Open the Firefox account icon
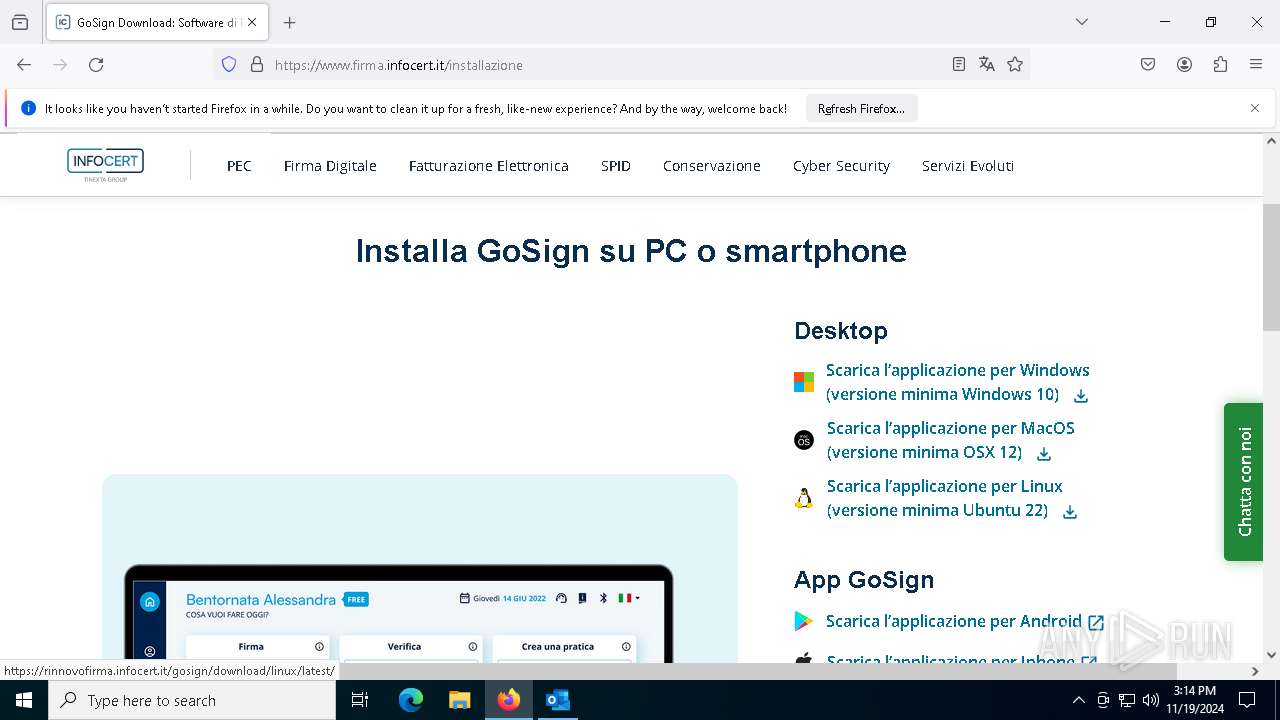The image size is (1280, 720). point(1184,64)
